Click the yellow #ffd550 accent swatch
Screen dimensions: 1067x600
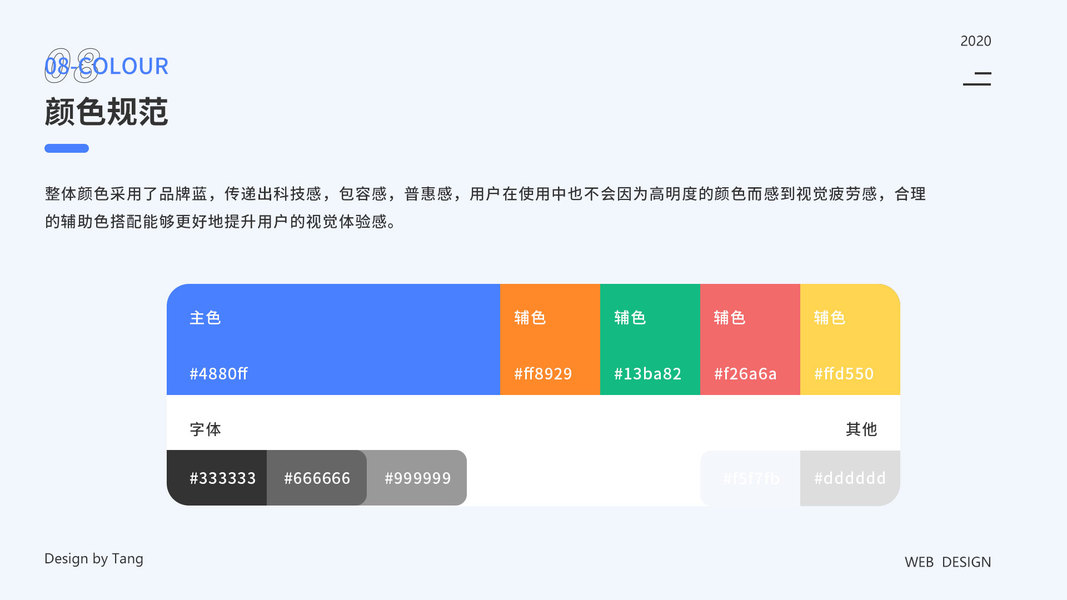coord(850,339)
